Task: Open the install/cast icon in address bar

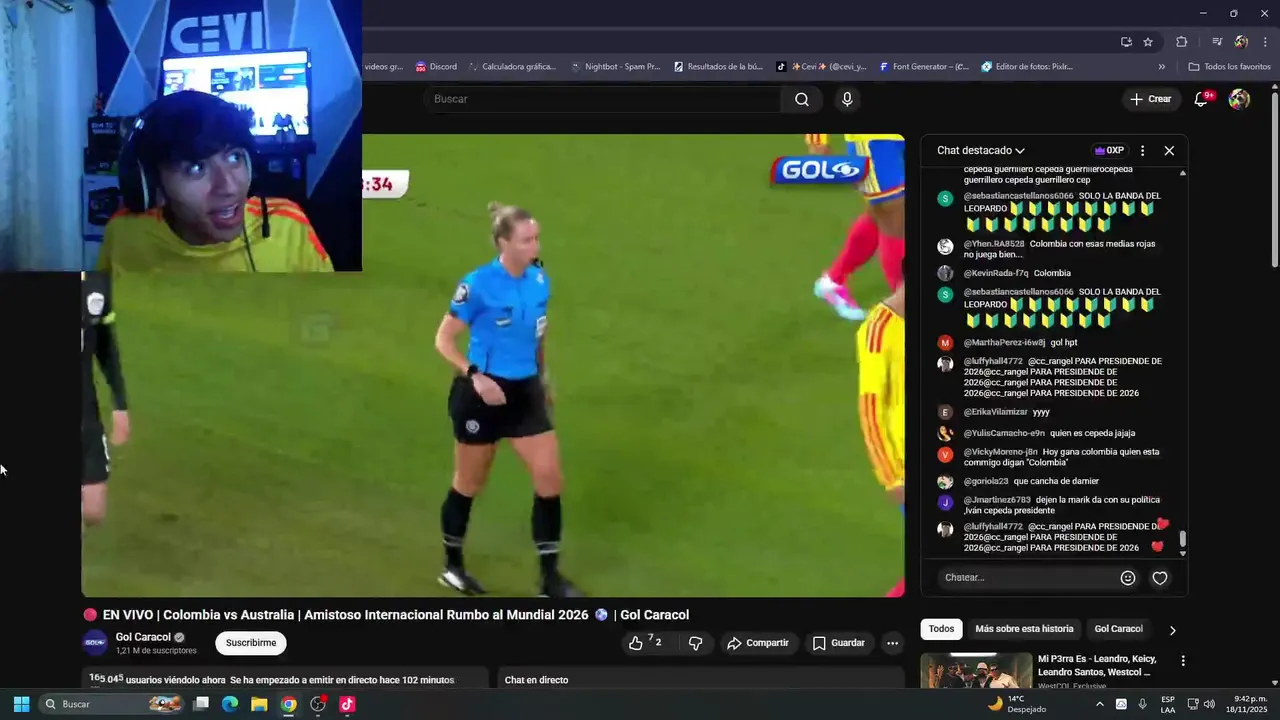Action: 1126,42
